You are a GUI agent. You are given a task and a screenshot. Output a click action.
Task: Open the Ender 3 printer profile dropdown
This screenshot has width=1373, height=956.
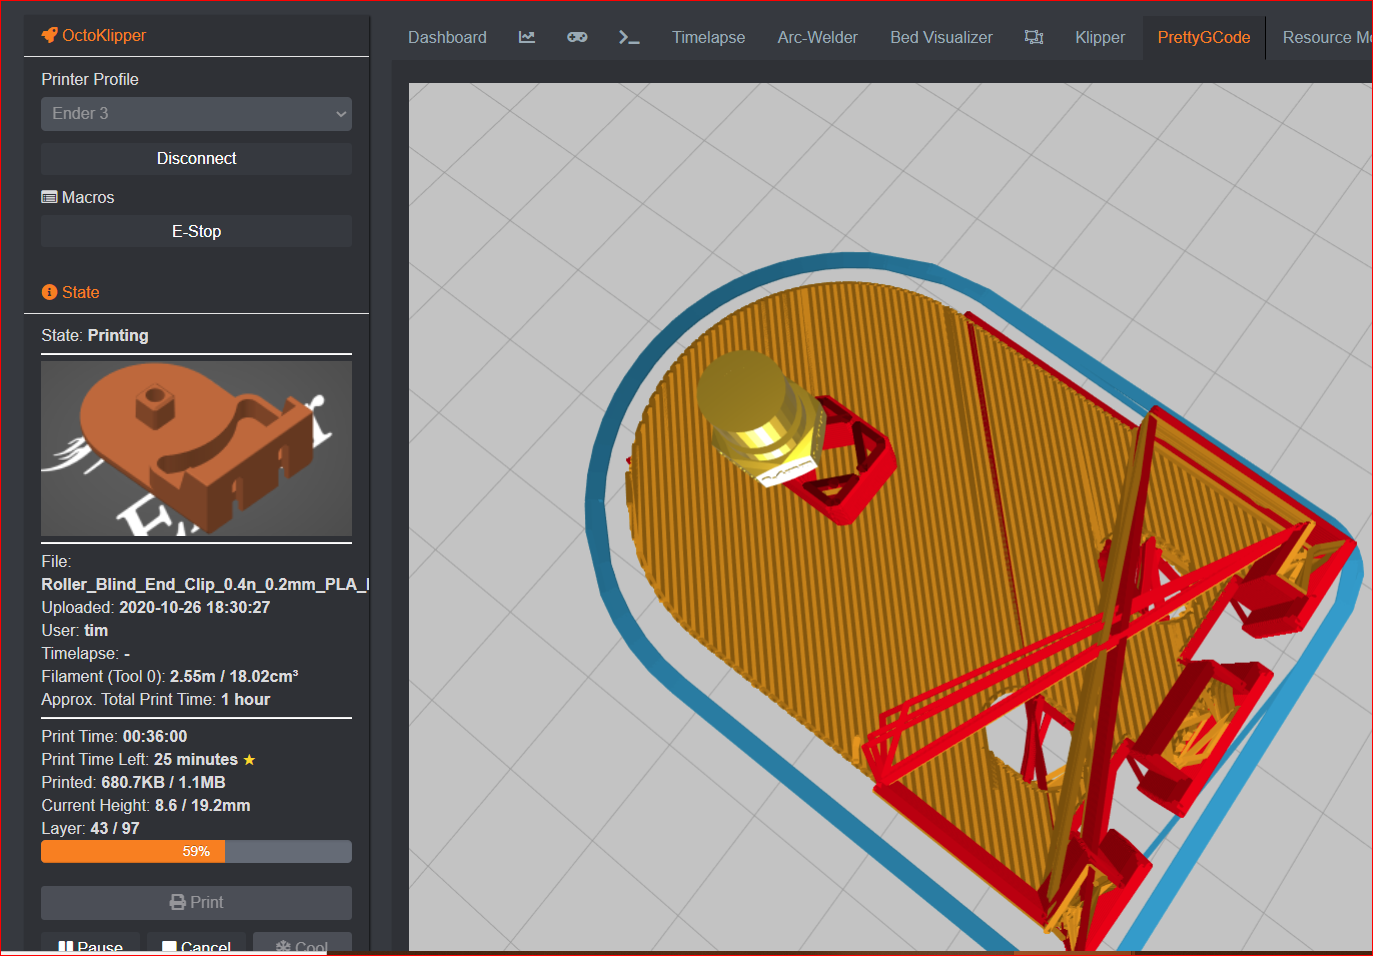tap(196, 113)
